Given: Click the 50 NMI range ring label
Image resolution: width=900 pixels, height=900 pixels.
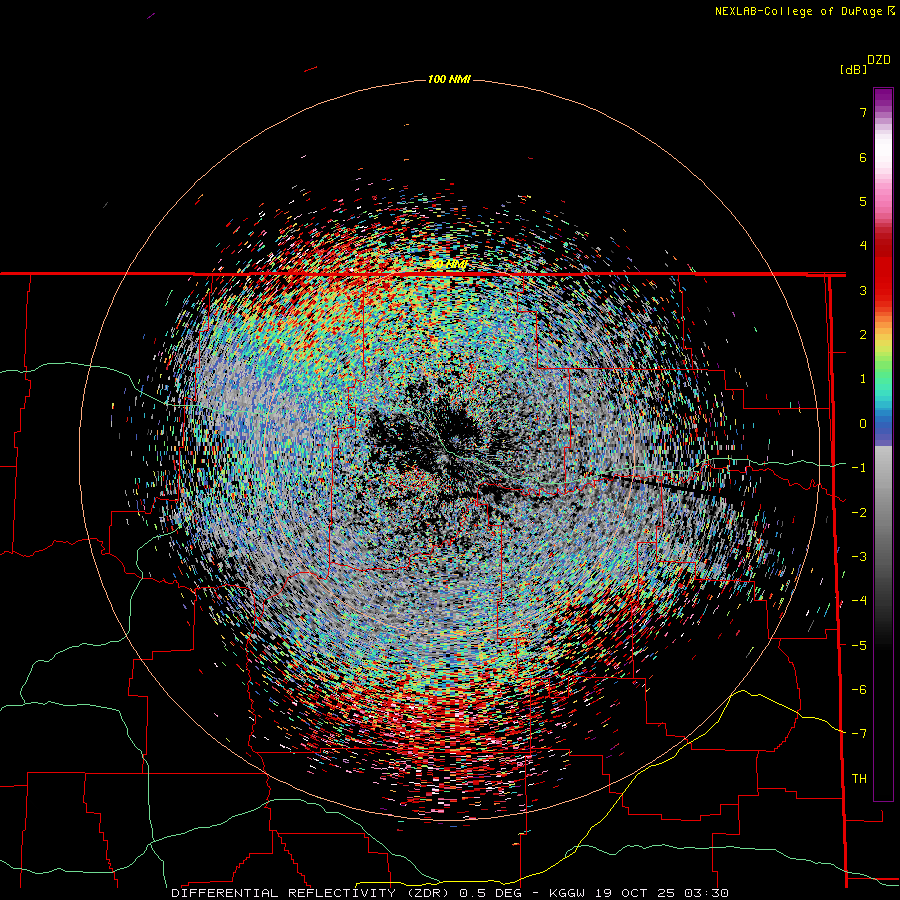Looking at the screenshot, I should tap(449, 264).
